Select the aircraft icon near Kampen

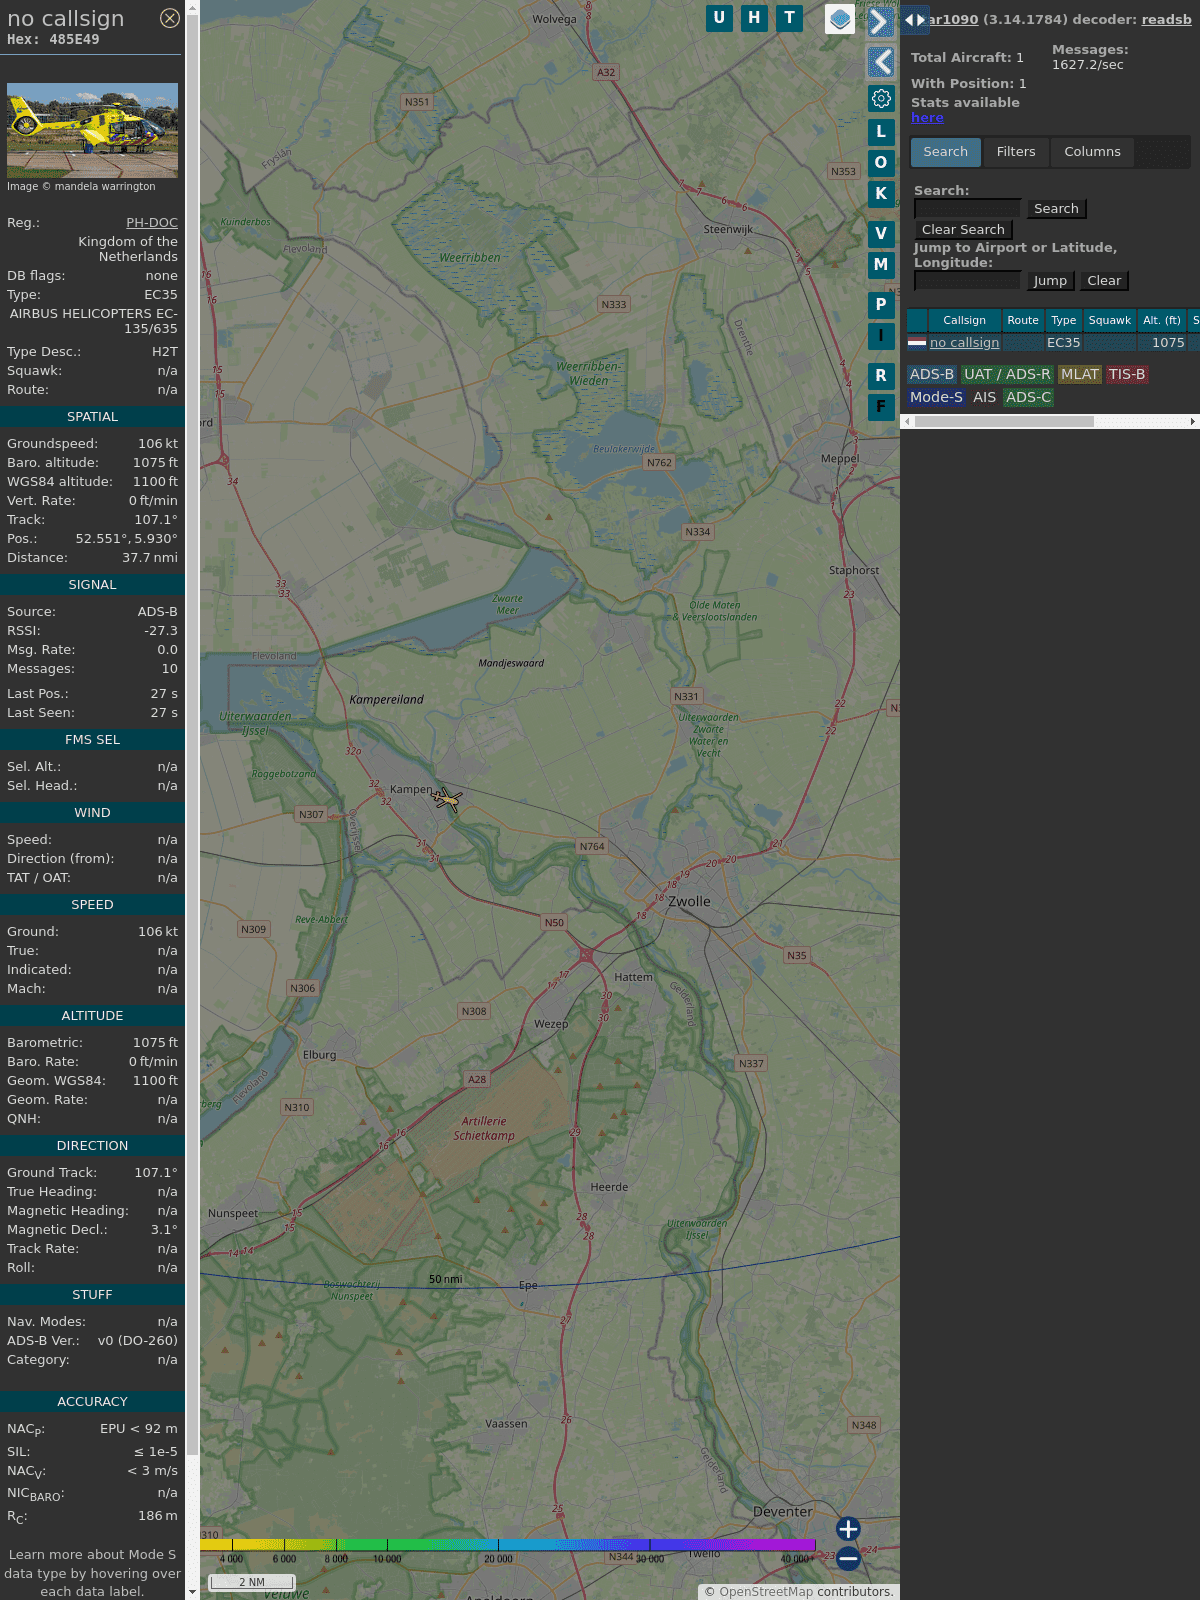tap(447, 799)
